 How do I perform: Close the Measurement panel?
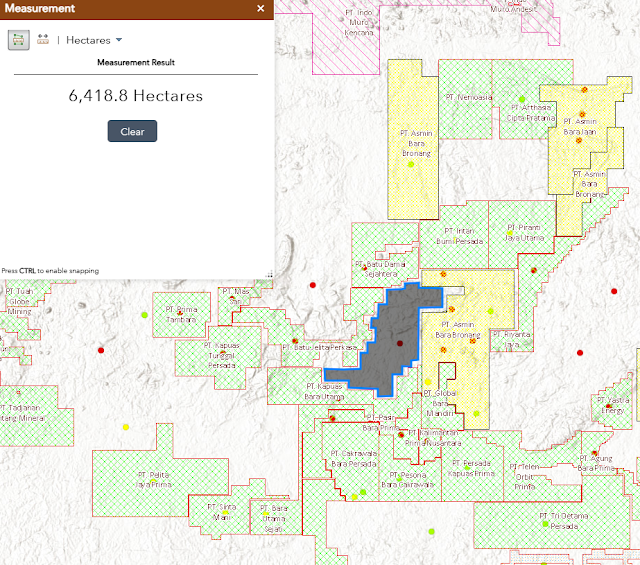261,8
